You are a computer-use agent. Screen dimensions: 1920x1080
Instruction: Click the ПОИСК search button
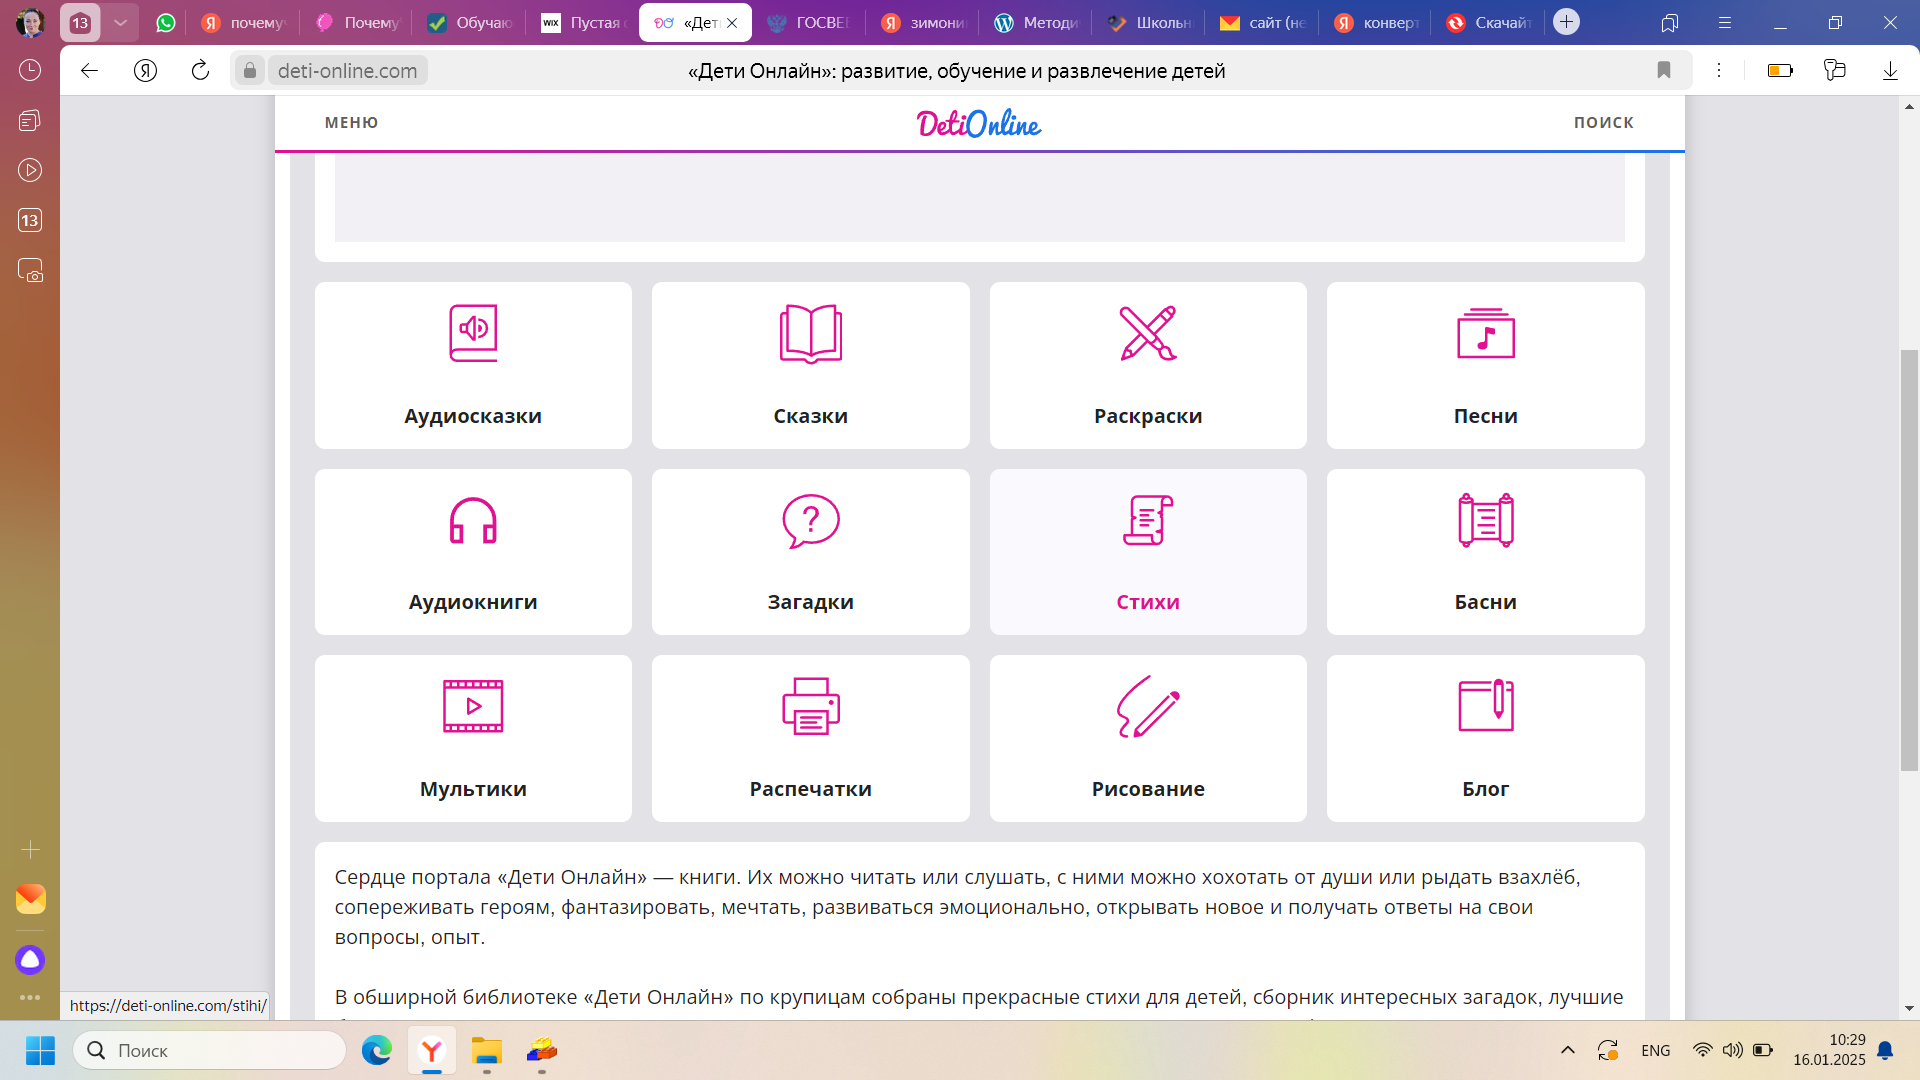[1603, 122]
